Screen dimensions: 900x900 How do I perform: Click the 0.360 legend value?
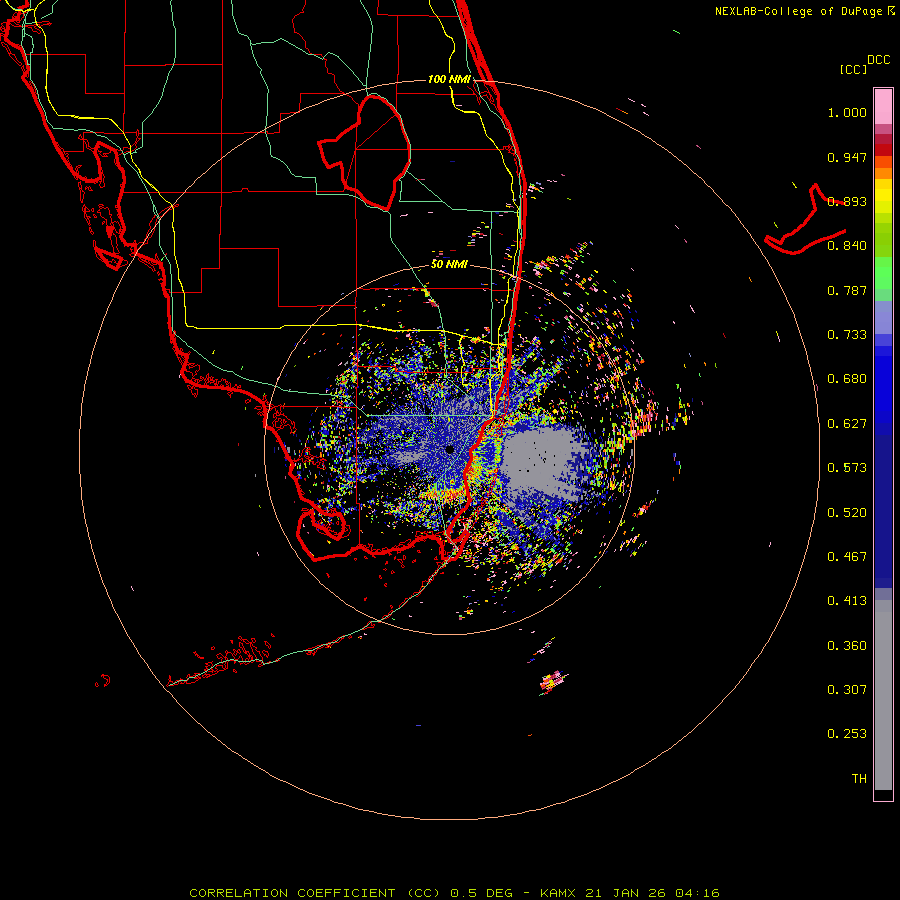(847, 646)
